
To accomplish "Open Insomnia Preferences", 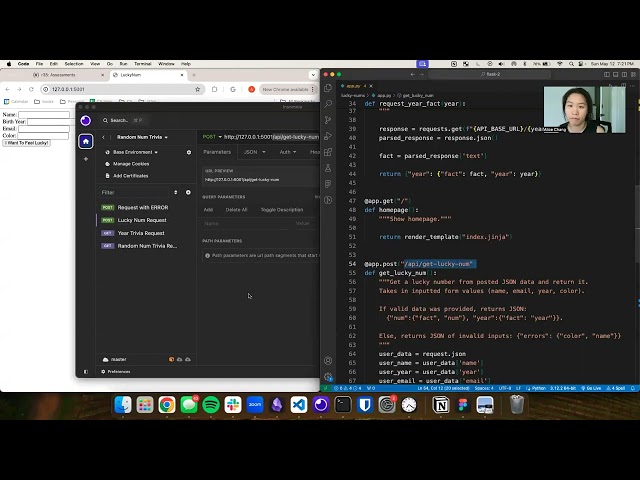I will (116, 372).
